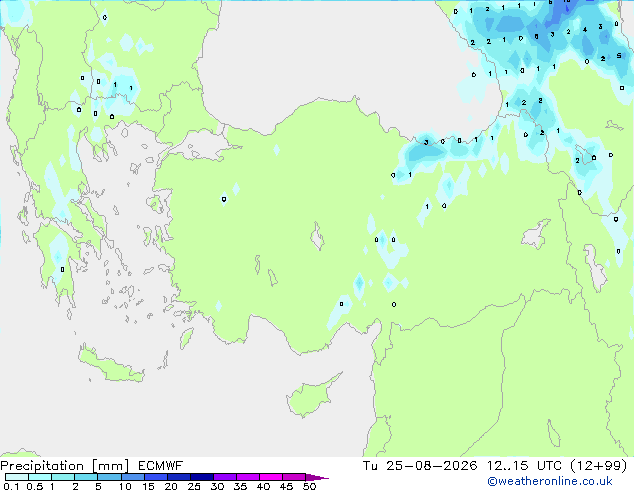Screen dimensions: 634x490
Task: Click the 25–30 mm dark navy legend swatch
Action: click(202, 477)
